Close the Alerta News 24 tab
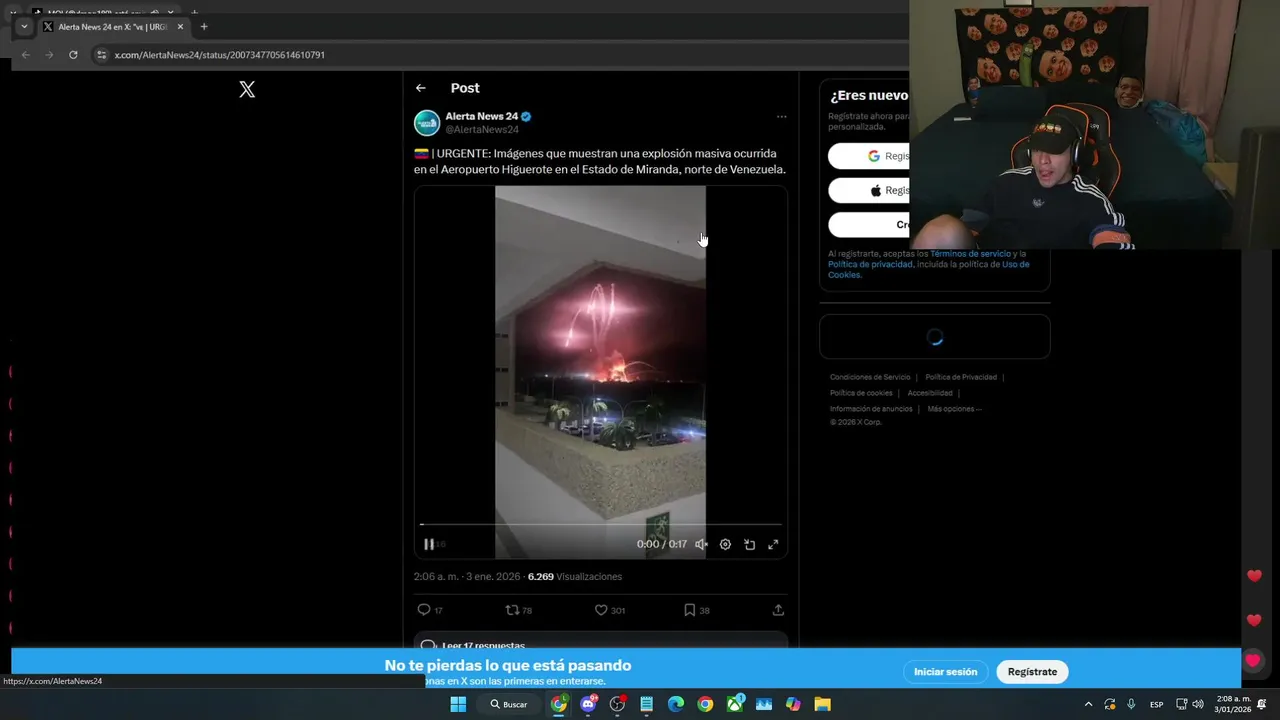Viewport: 1280px width, 720px height. pyautogui.click(x=180, y=27)
